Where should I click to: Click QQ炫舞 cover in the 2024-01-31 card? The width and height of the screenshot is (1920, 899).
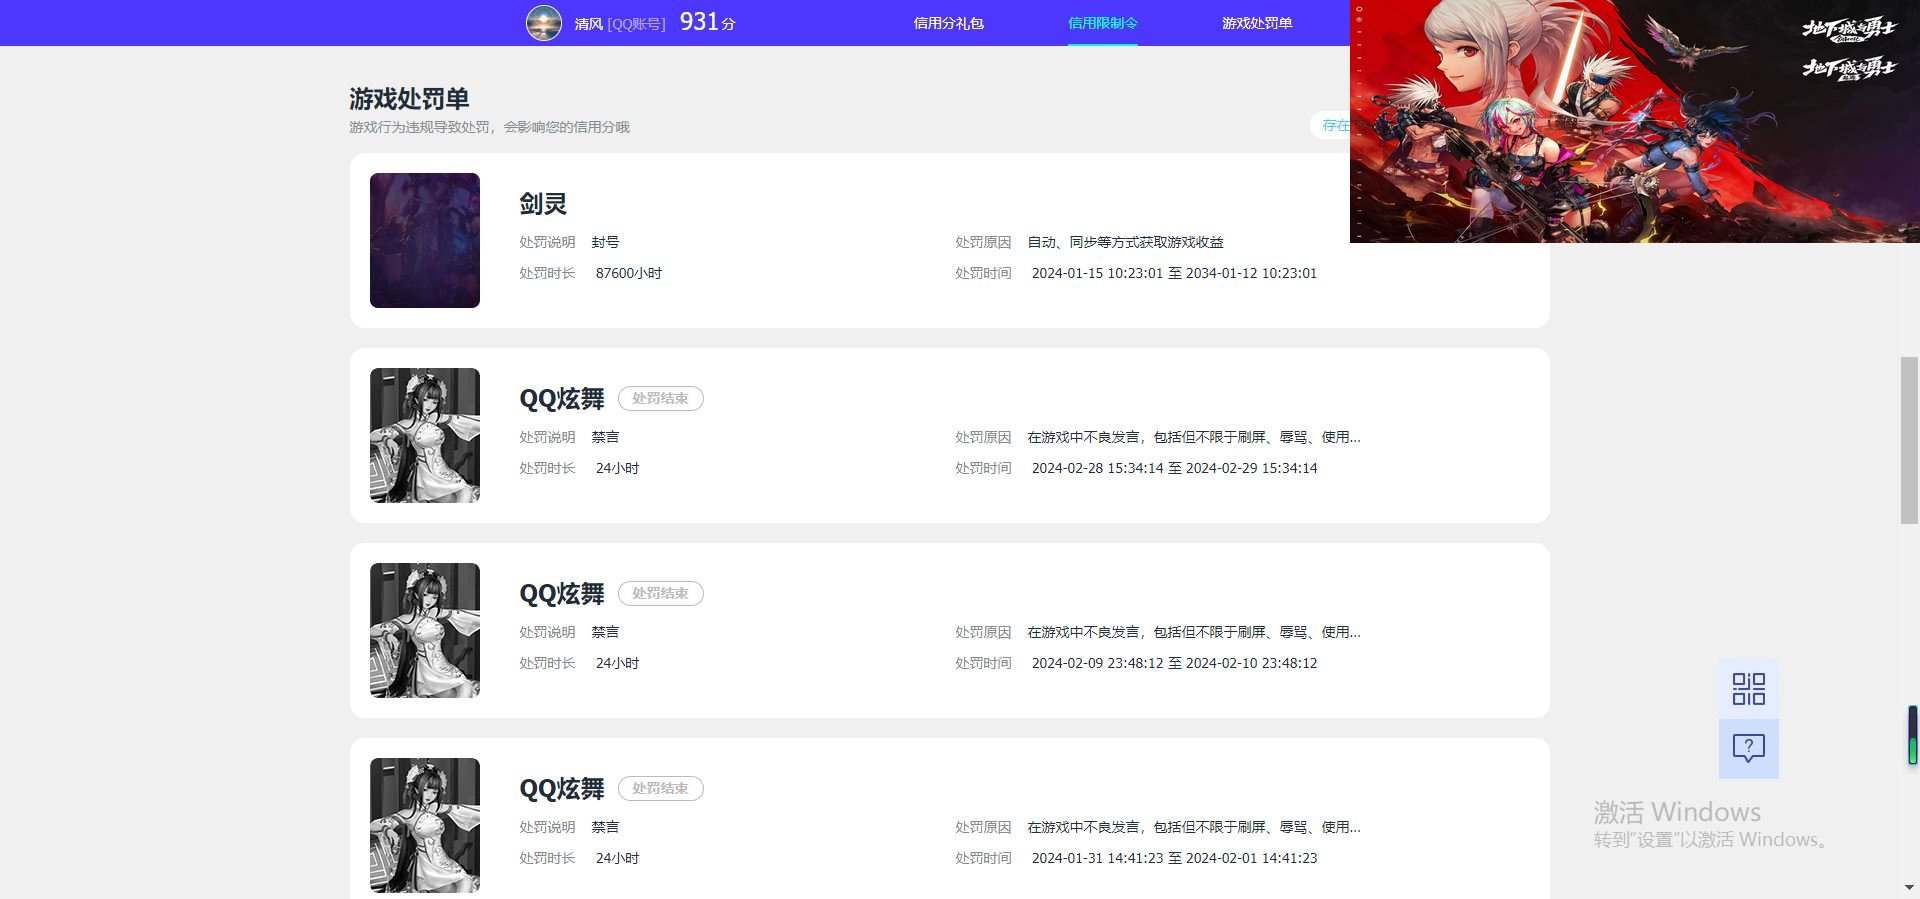[425, 825]
